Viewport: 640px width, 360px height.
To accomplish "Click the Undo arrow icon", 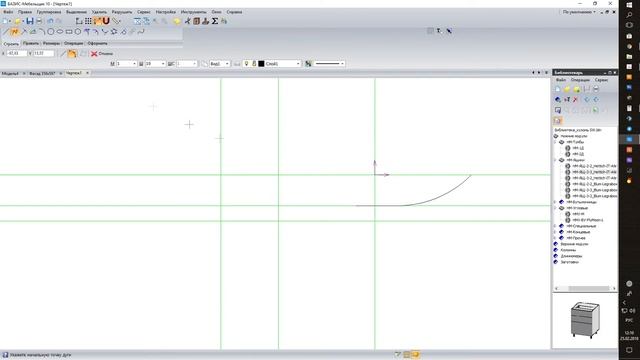I will click(x=50, y=21).
